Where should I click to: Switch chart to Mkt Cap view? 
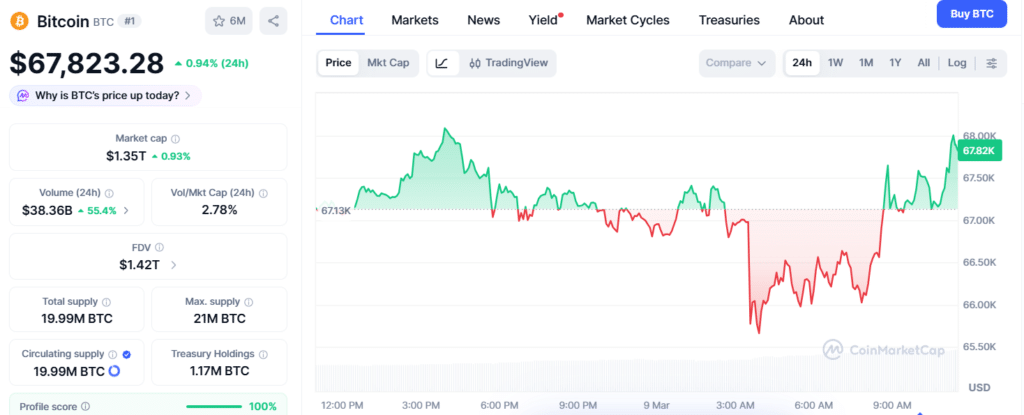(388, 63)
